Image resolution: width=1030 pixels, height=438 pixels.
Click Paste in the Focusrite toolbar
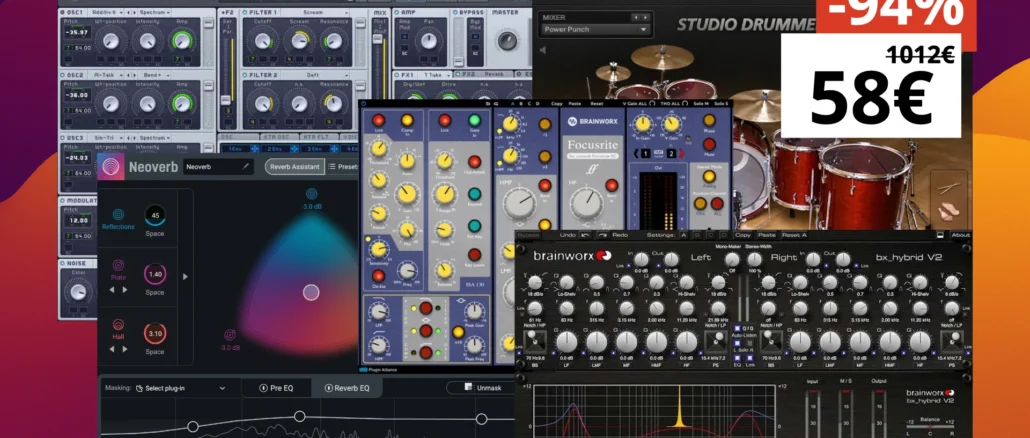575,103
